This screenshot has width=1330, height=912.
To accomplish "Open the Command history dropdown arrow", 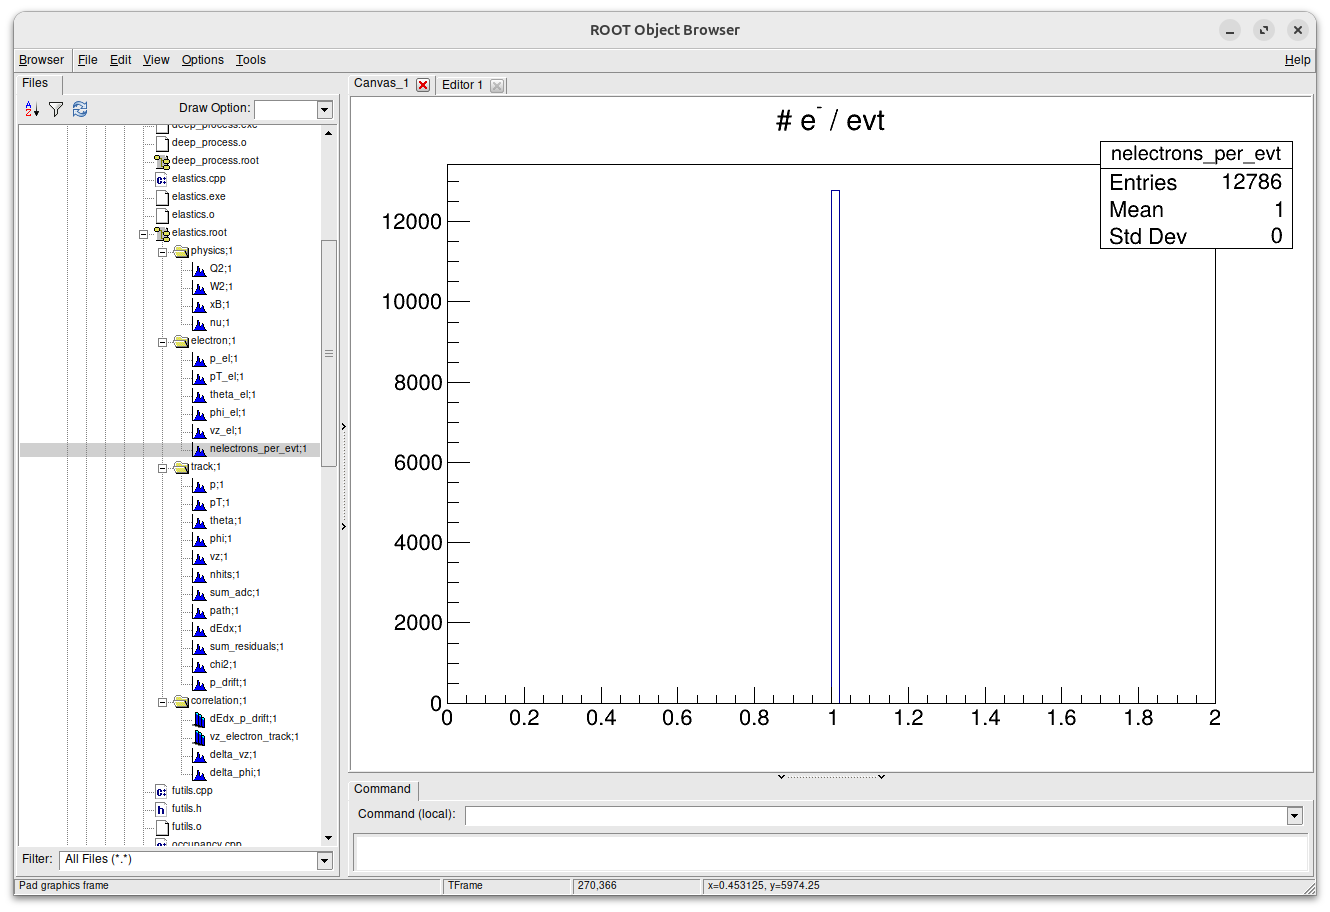I will pyautogui.click(x=1295, y=816).
